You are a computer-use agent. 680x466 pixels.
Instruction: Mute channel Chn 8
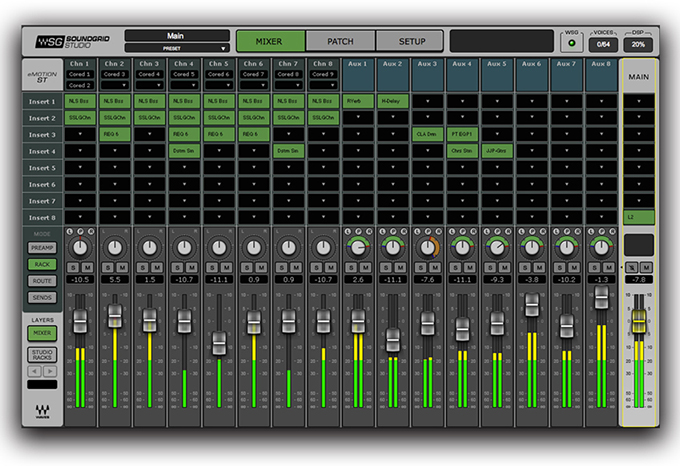tap(330, 267)
